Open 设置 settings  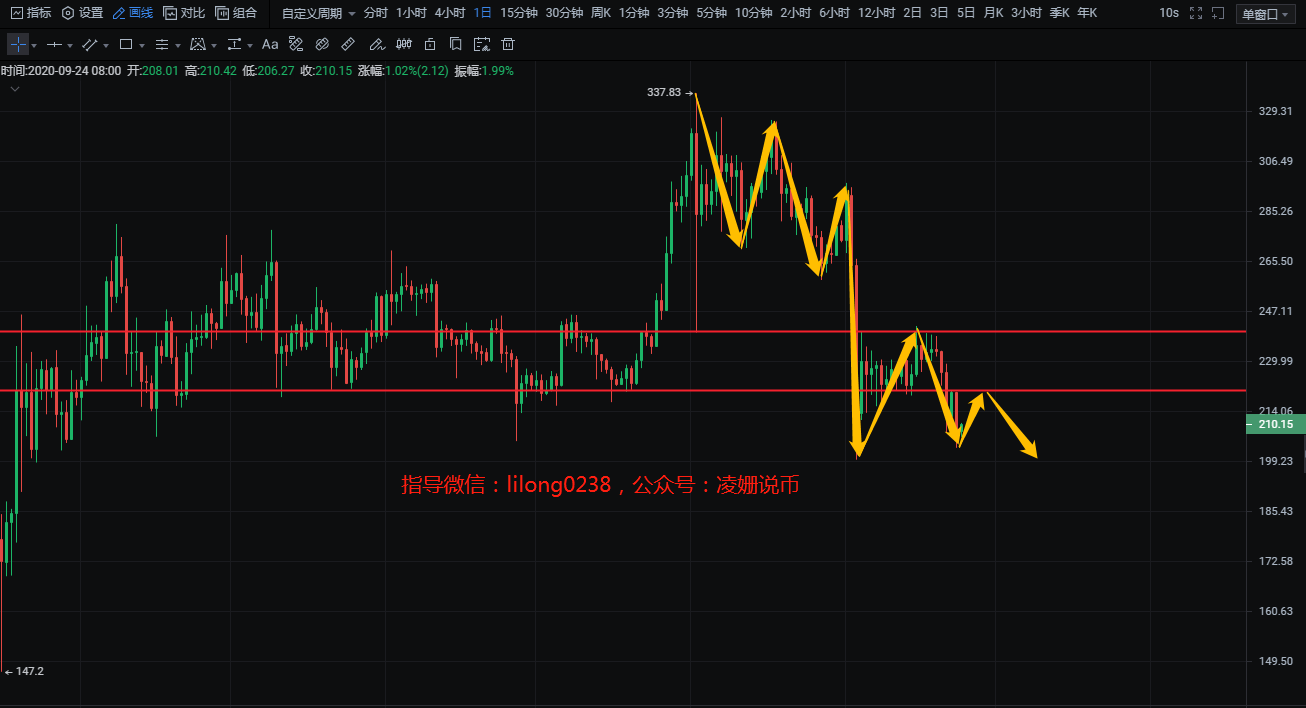pos(82,13)
